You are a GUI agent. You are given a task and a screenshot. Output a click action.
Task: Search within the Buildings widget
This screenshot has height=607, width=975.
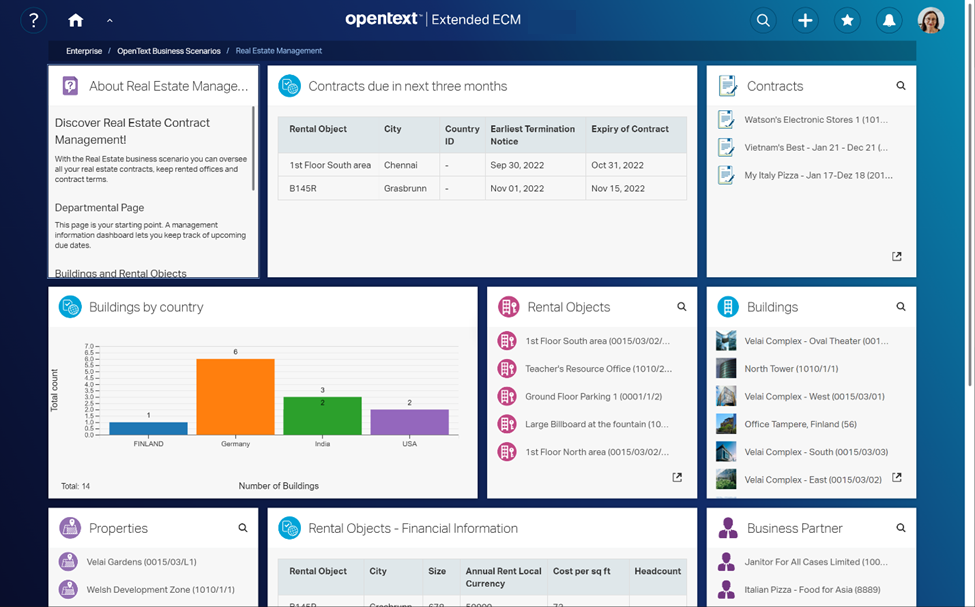900,307
